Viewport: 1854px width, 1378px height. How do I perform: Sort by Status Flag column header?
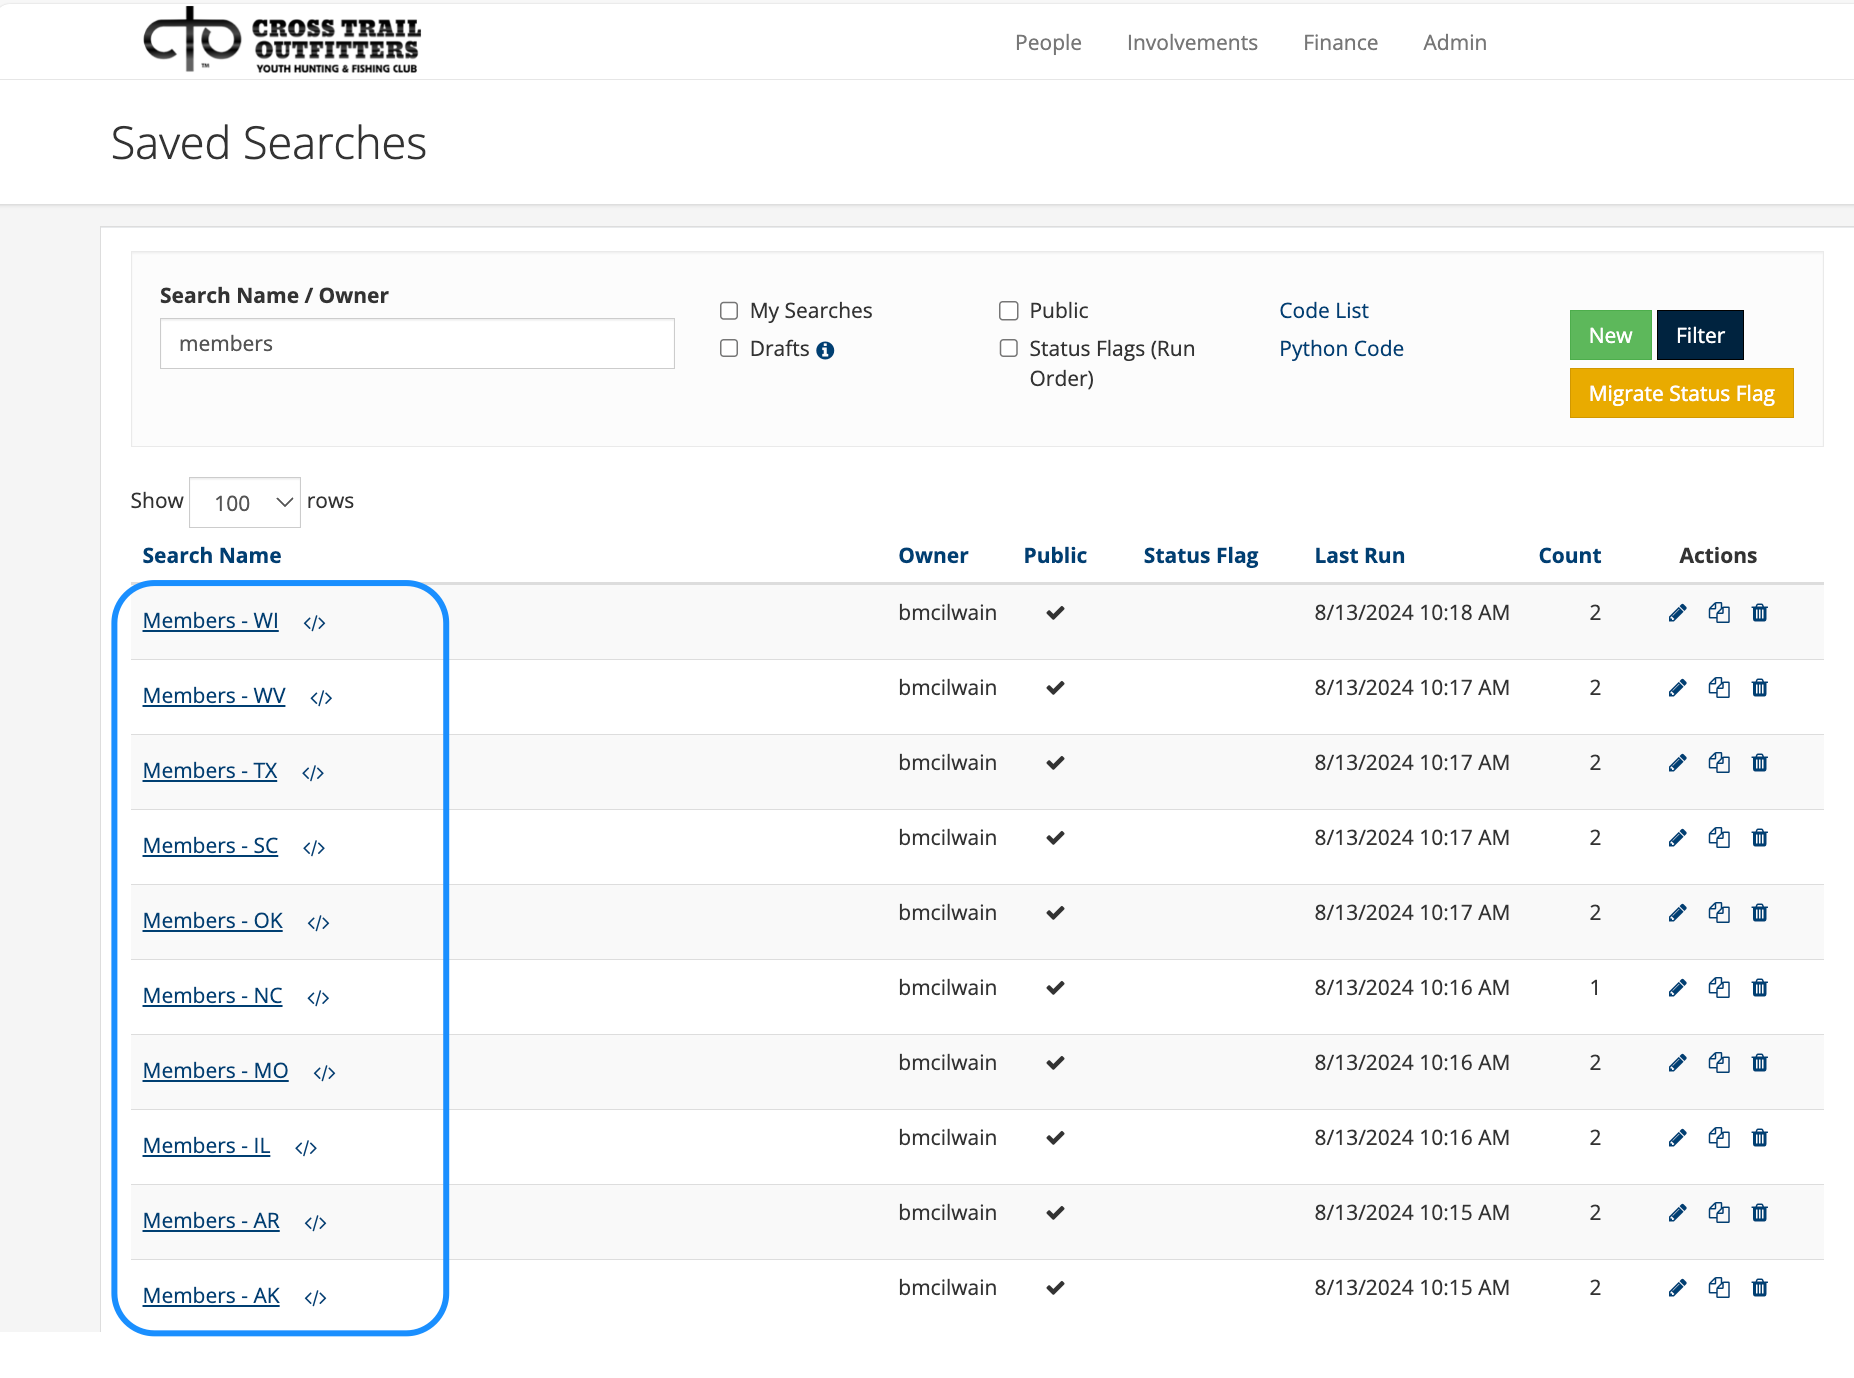coord(1200,556)
